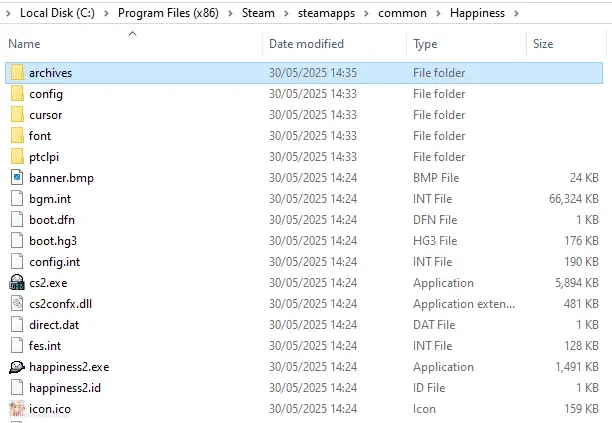Viewport: 612px width, 423px height.
Task: Select the file name fes.int
Action: pyautogui.click(x=45, y=346)
